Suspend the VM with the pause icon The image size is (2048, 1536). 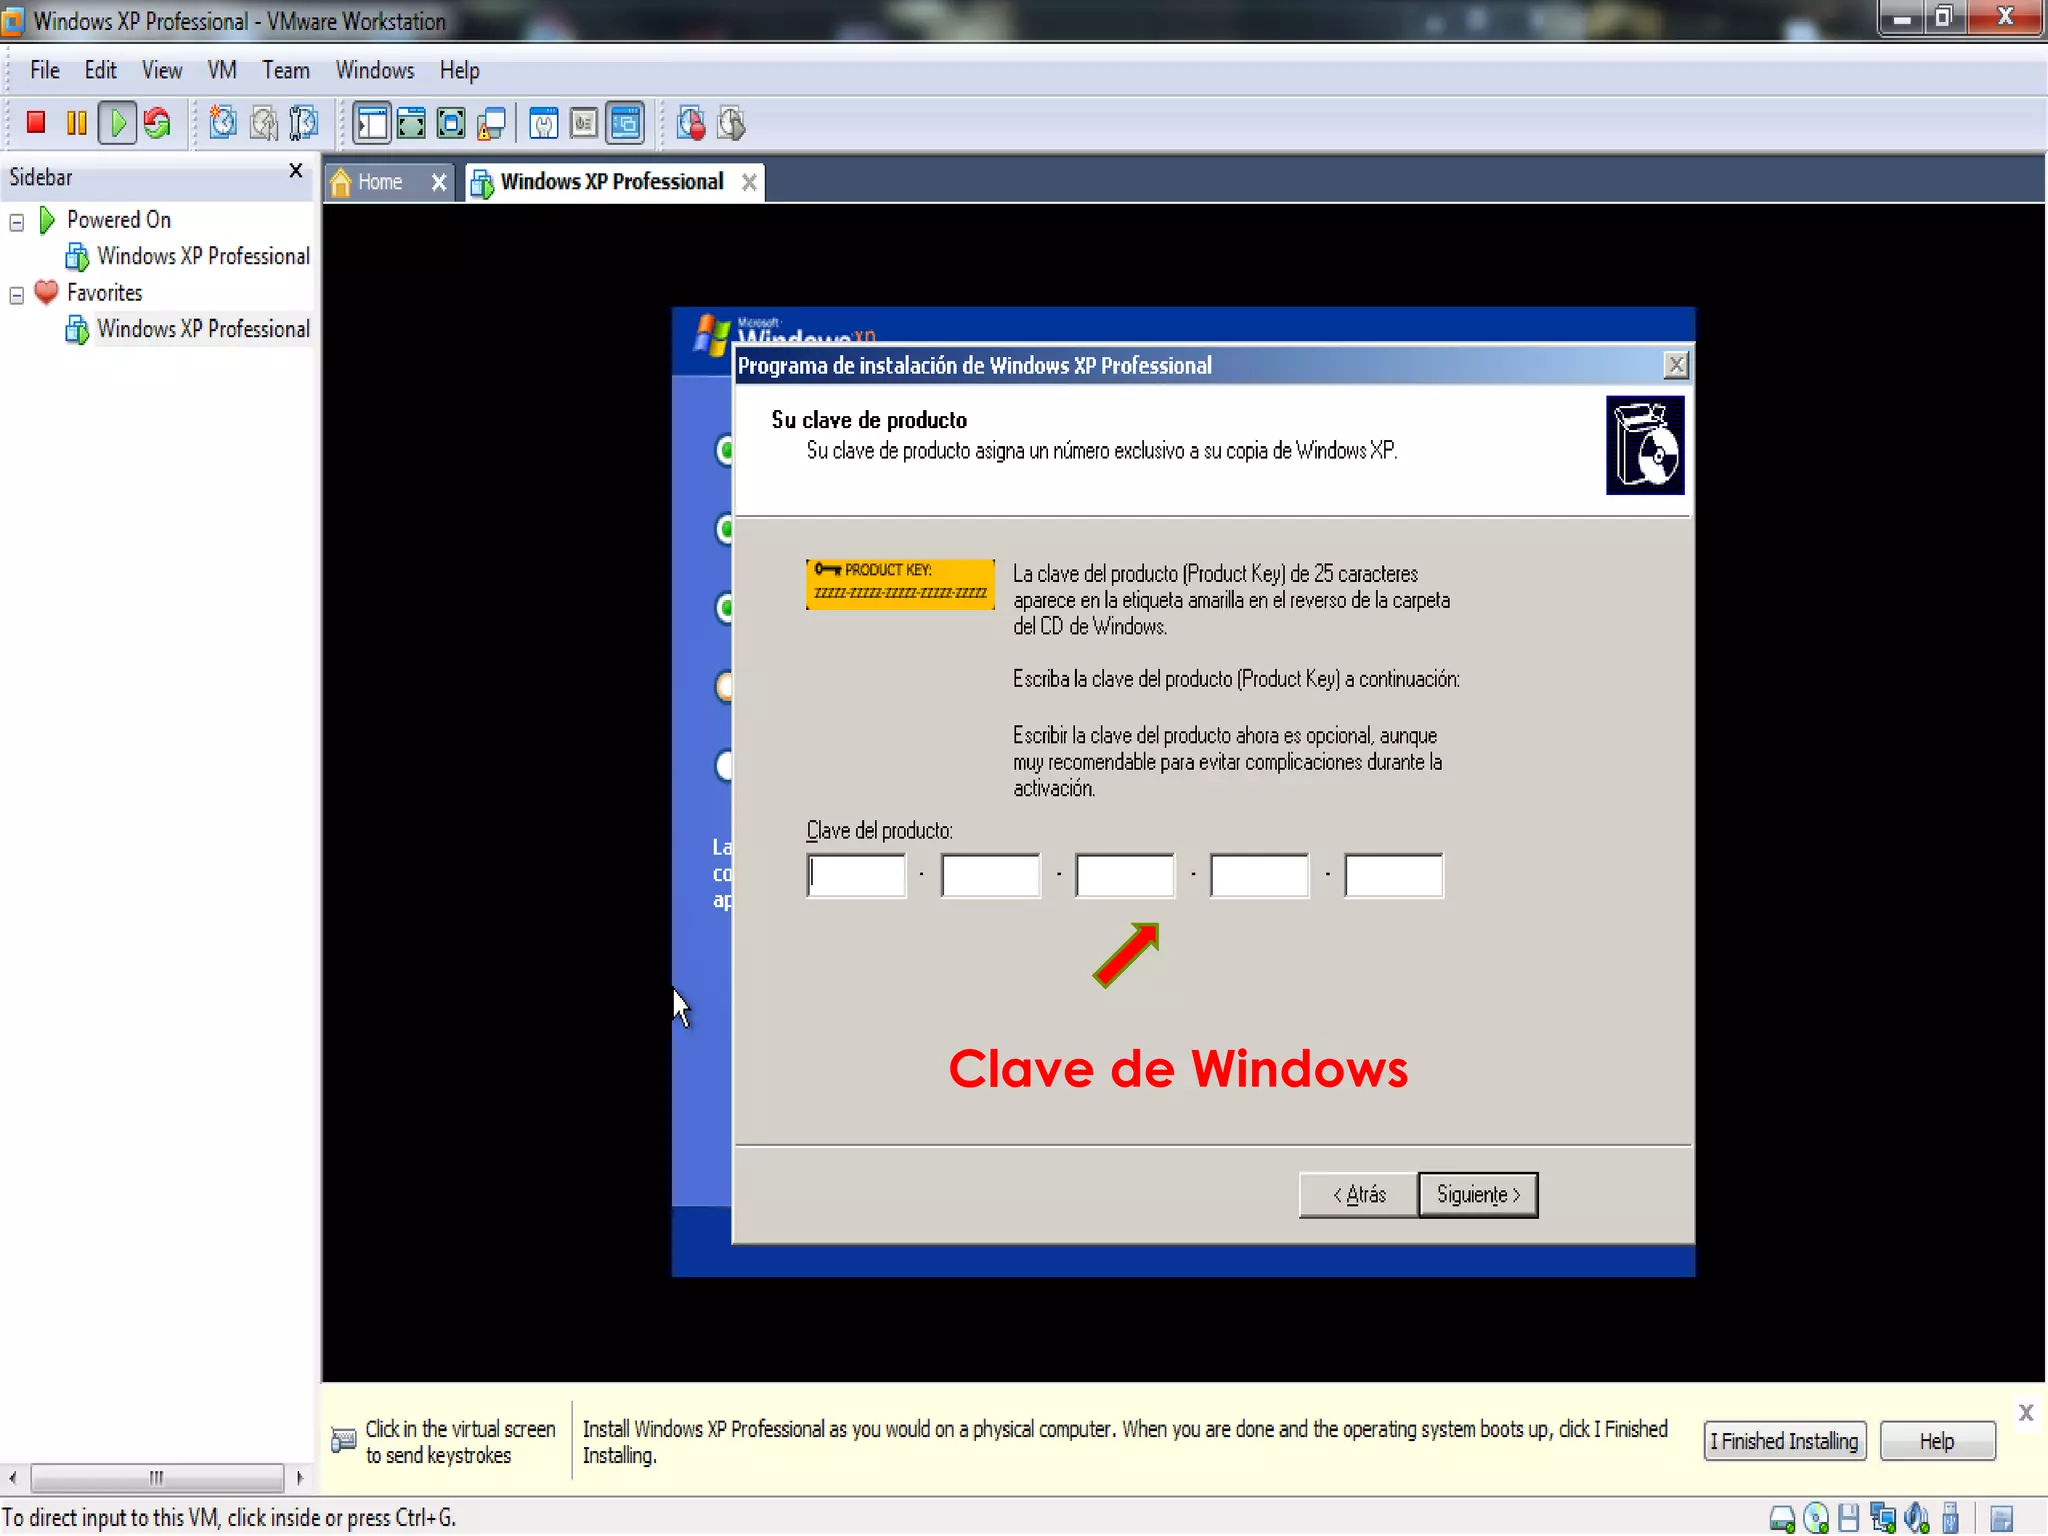point(77,123)
